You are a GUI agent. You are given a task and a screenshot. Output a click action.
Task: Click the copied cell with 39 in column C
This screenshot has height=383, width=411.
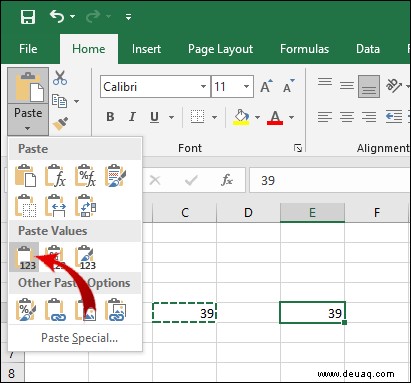coord(184,313)
